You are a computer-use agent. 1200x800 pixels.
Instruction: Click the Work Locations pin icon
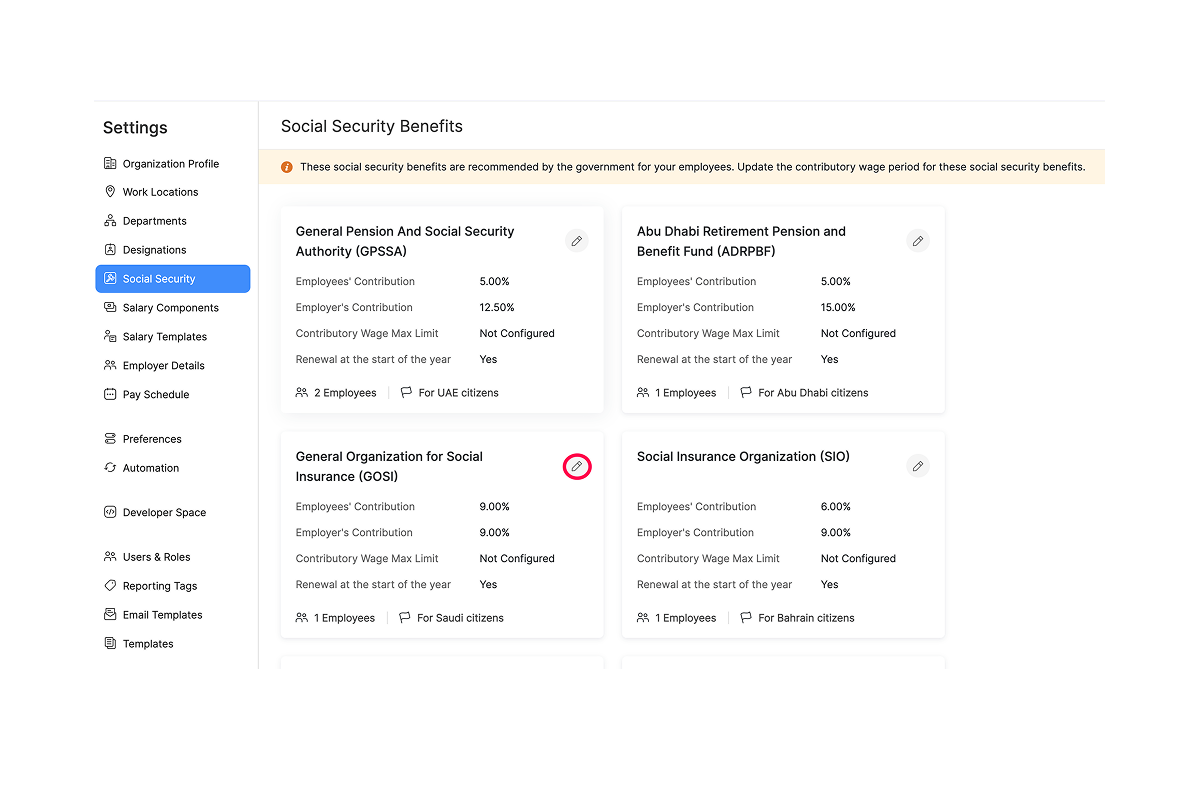click(110, 192)
